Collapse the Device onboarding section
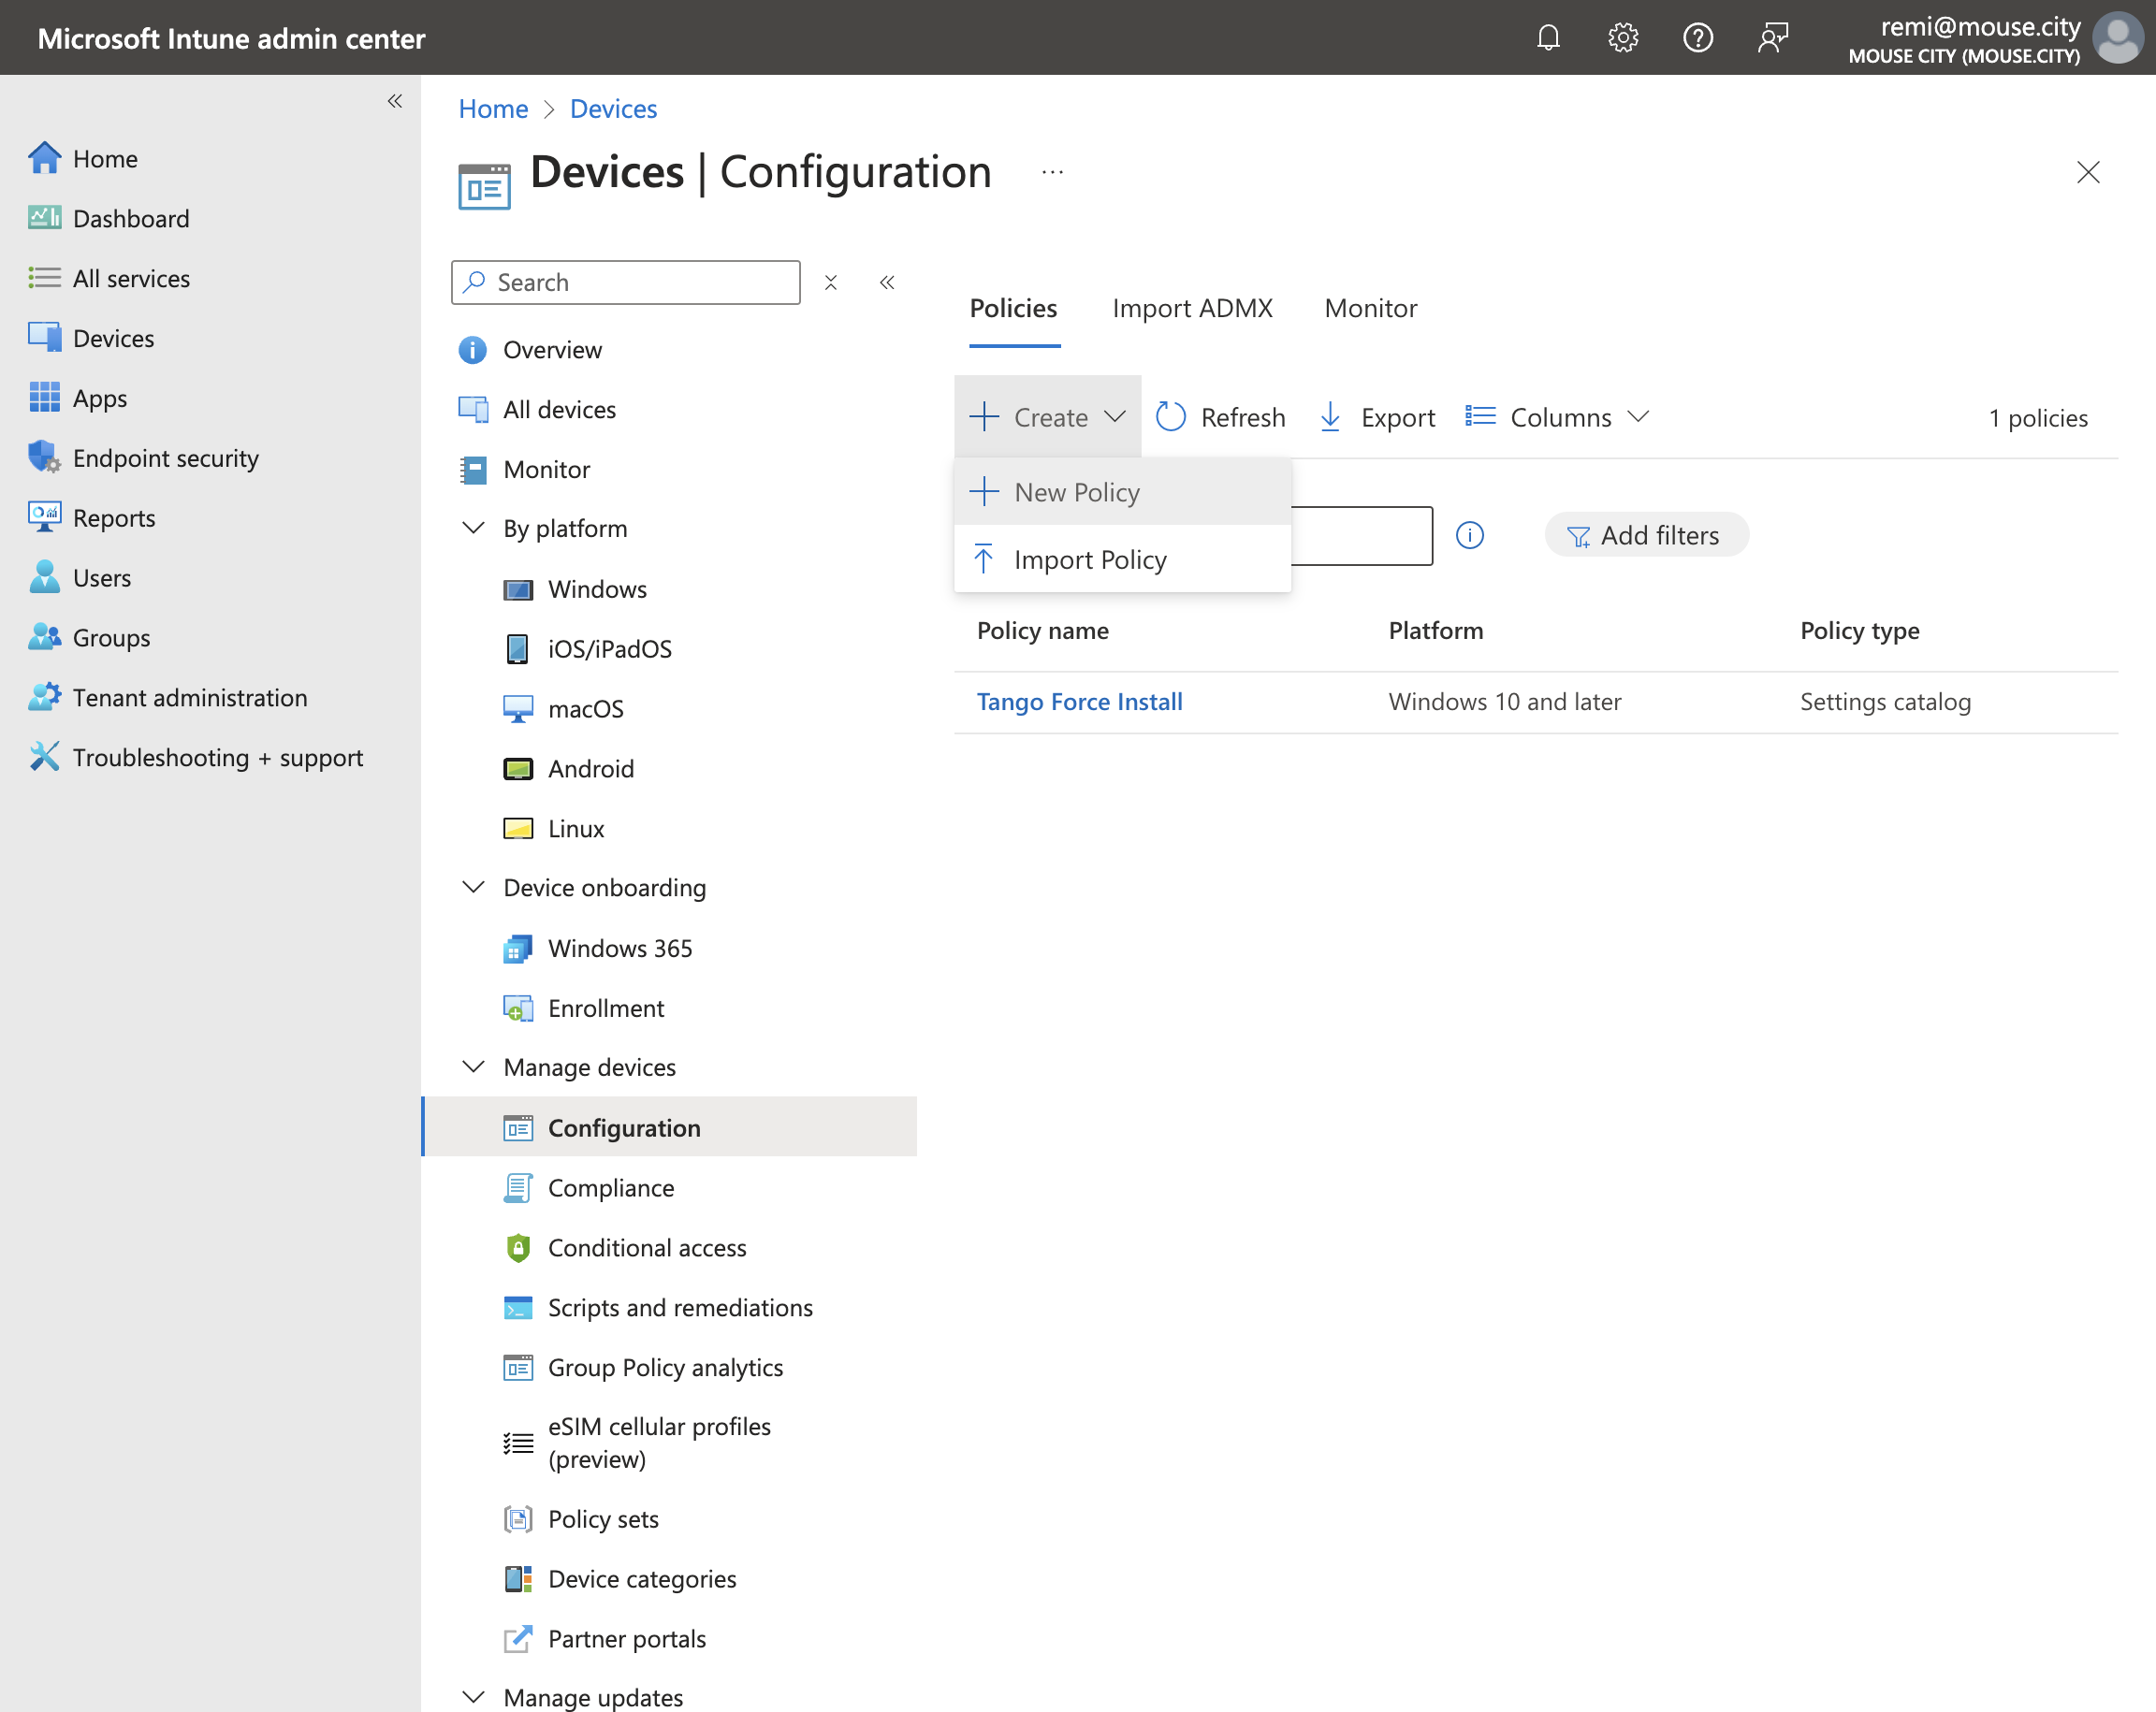 tap(473, 887)
